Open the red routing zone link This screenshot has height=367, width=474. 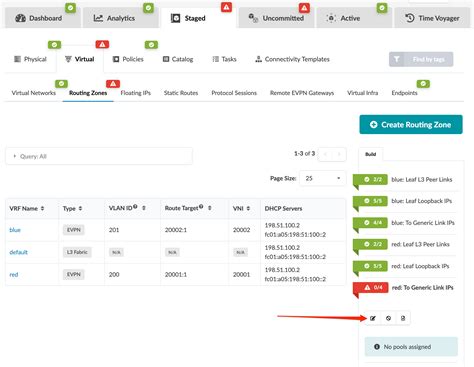point(14,275)
